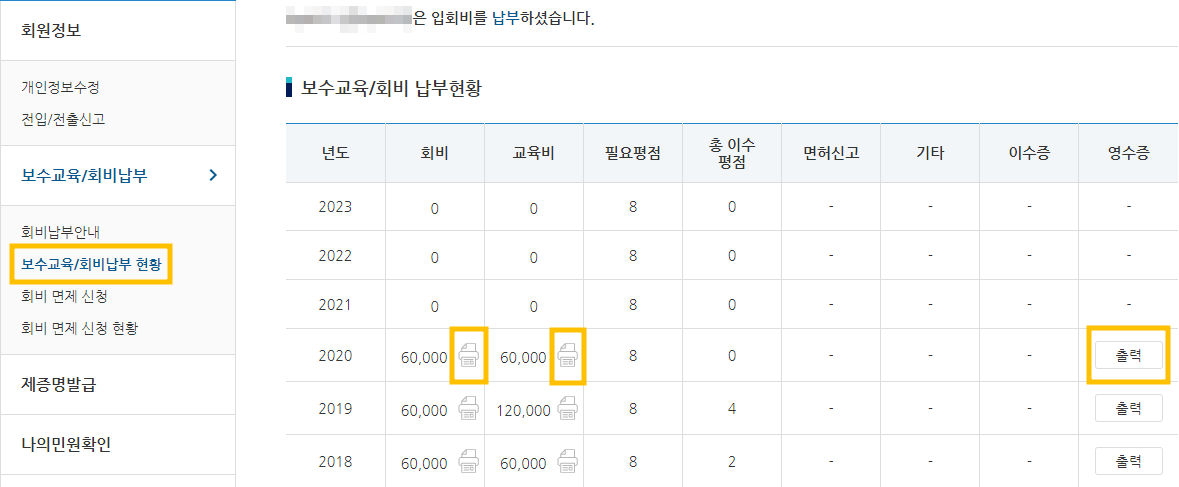The height and width of the screenshot is (487, 1179).
Task: Click printer icon beside 2018 education fee
Action: tap(567, 462)
